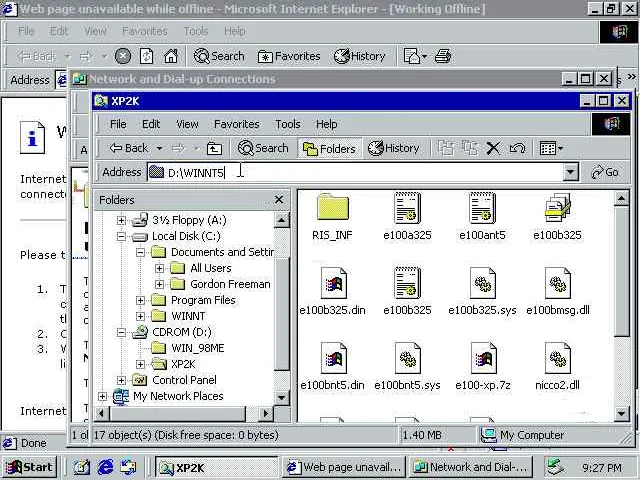This screenshot has height=480, width=640.
Task: Close the Folders pane
Action: [x=279, y=200]
